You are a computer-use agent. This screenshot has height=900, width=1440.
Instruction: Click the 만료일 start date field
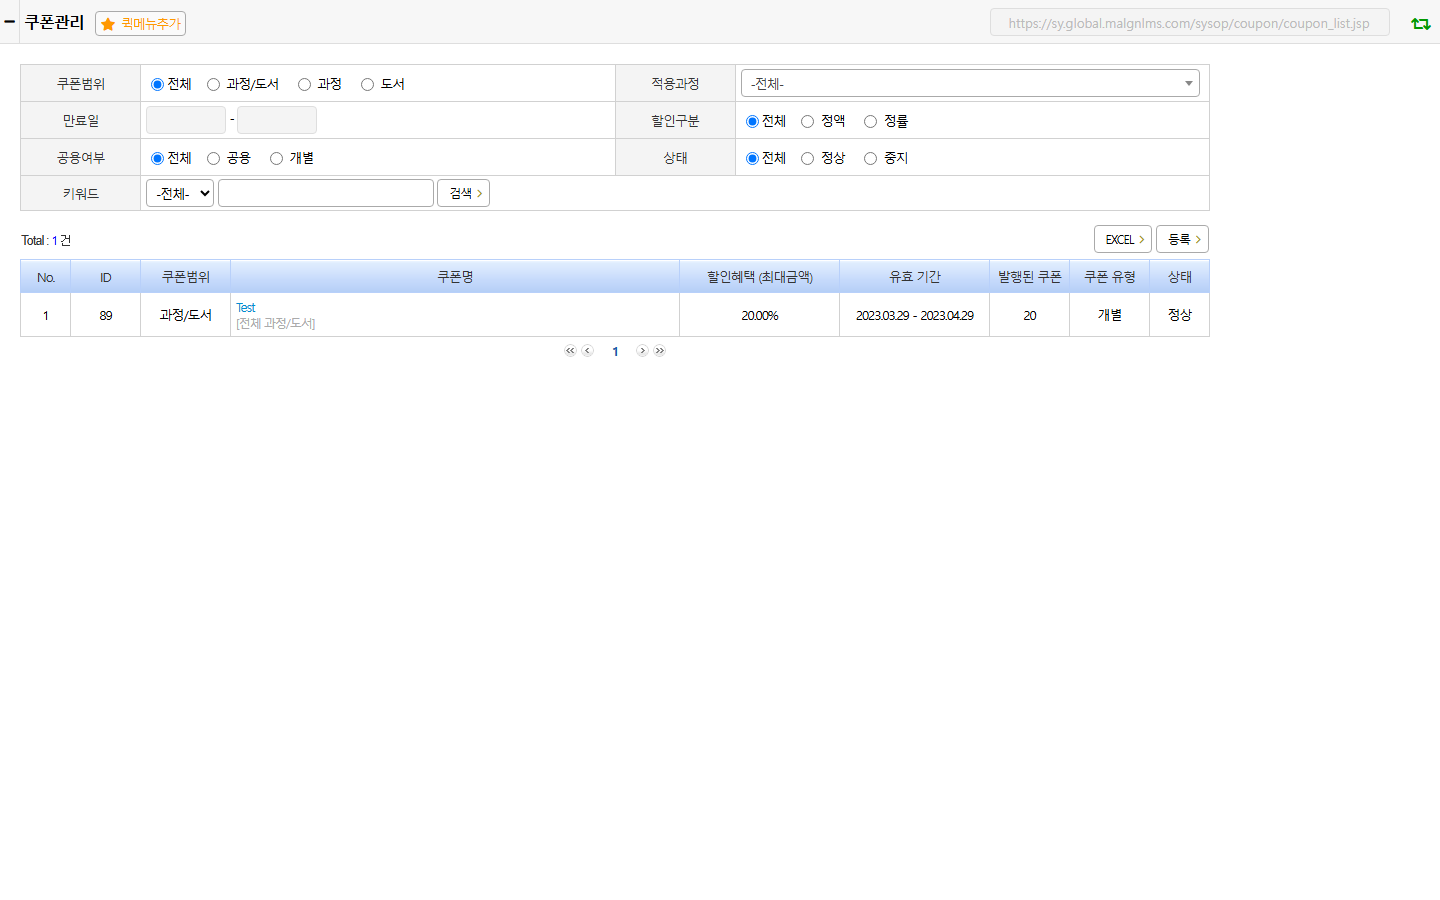click(186, 120)
